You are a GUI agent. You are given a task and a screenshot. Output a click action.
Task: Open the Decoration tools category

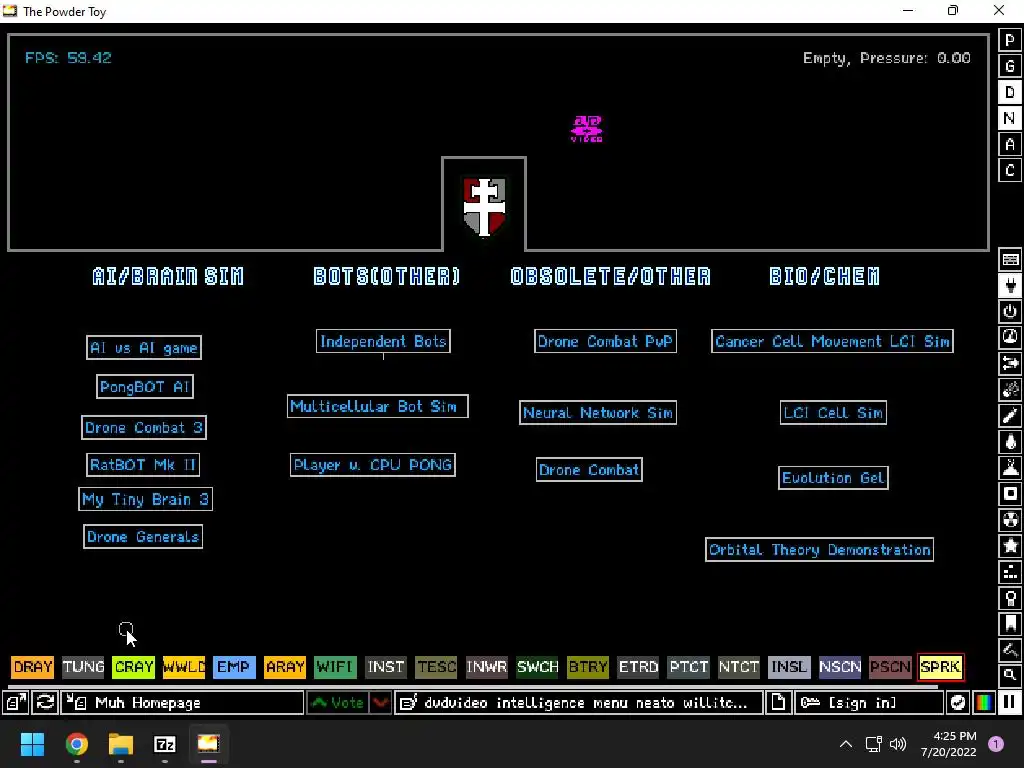tap(1010, 650)
